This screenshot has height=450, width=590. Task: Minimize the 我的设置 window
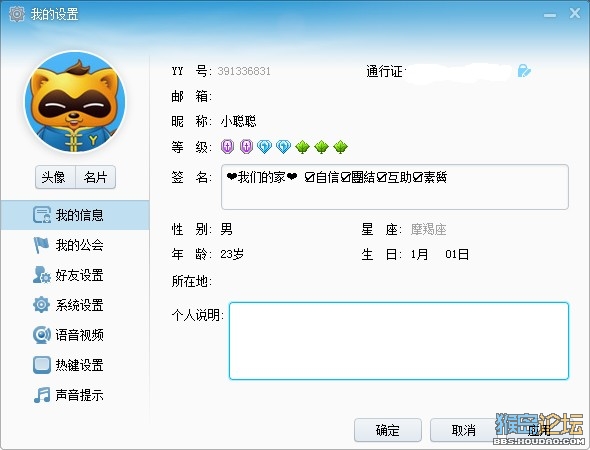coord(550,15)
